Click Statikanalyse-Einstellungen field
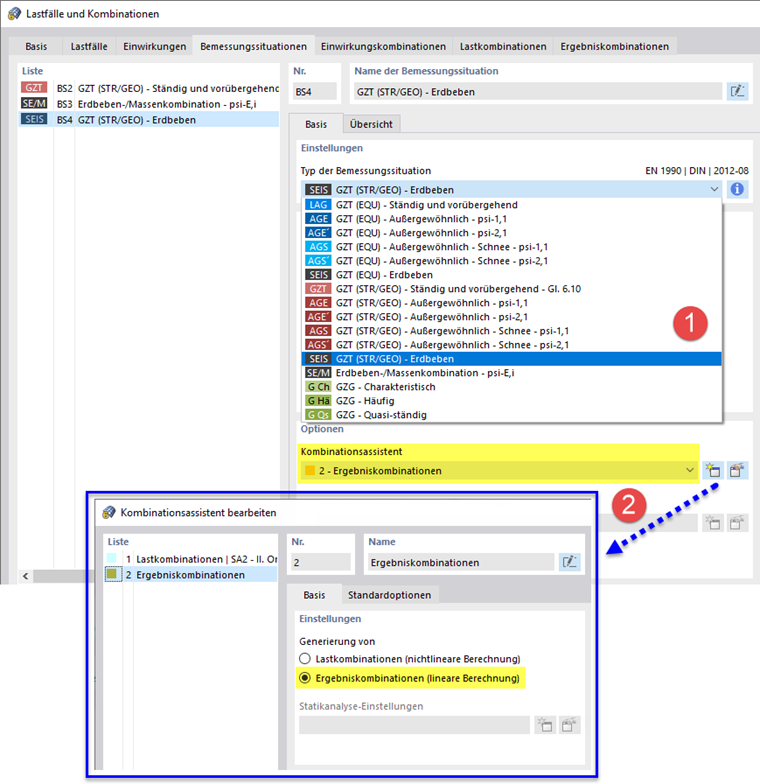Screen dimensions: 760x784 point(414,724)
